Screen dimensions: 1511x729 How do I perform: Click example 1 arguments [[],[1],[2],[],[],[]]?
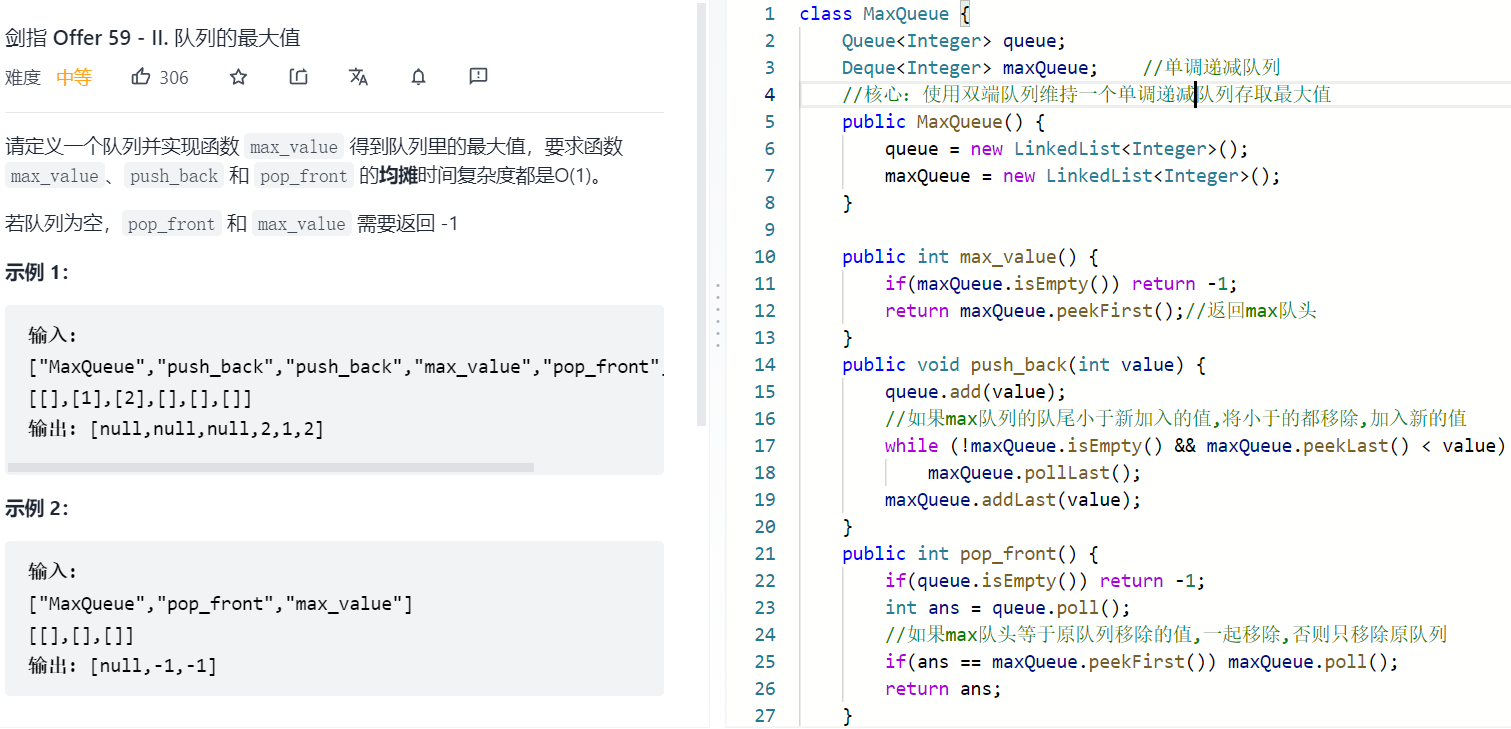141,398
